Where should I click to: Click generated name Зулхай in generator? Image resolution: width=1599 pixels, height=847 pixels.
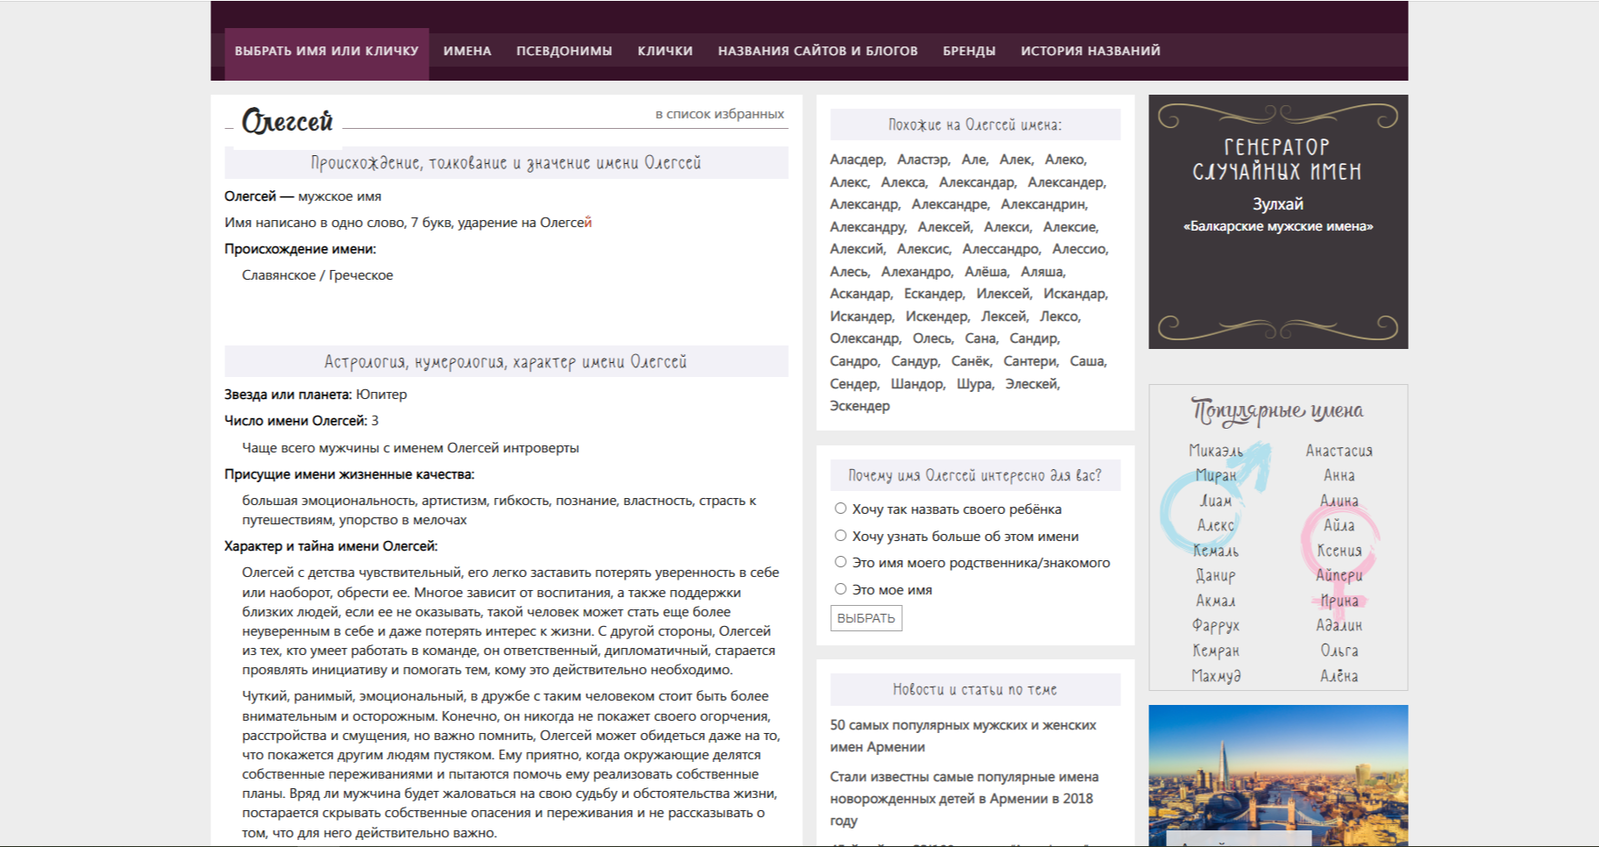pyautogui.click(x=1278, y=204)
